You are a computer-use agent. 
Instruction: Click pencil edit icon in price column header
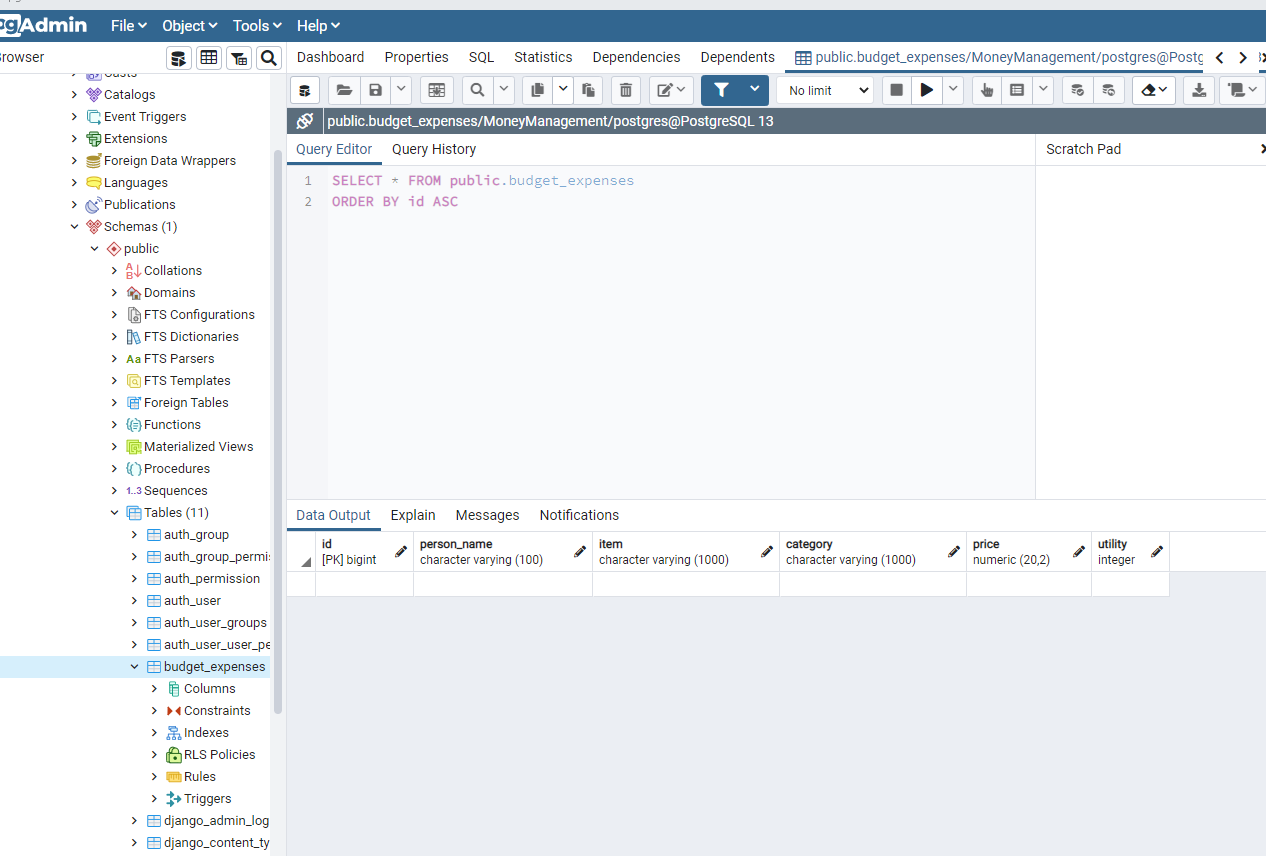click(x=1078, y=551)
